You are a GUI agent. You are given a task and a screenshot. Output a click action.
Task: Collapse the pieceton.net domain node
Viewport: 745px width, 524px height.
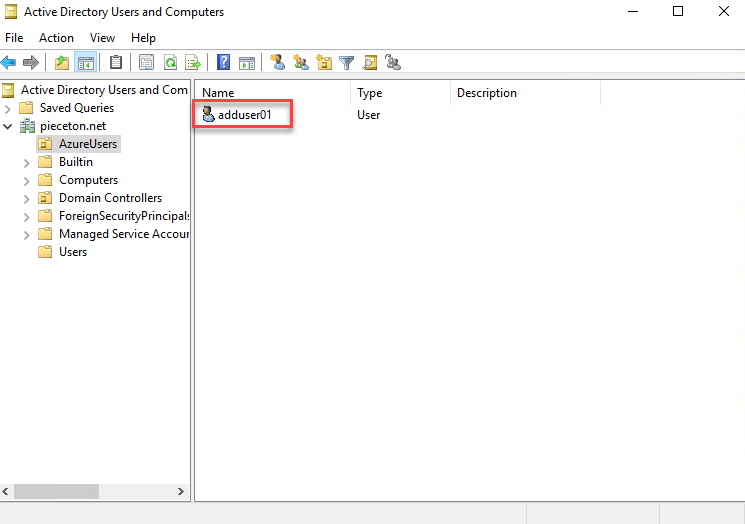click(8, 126)
